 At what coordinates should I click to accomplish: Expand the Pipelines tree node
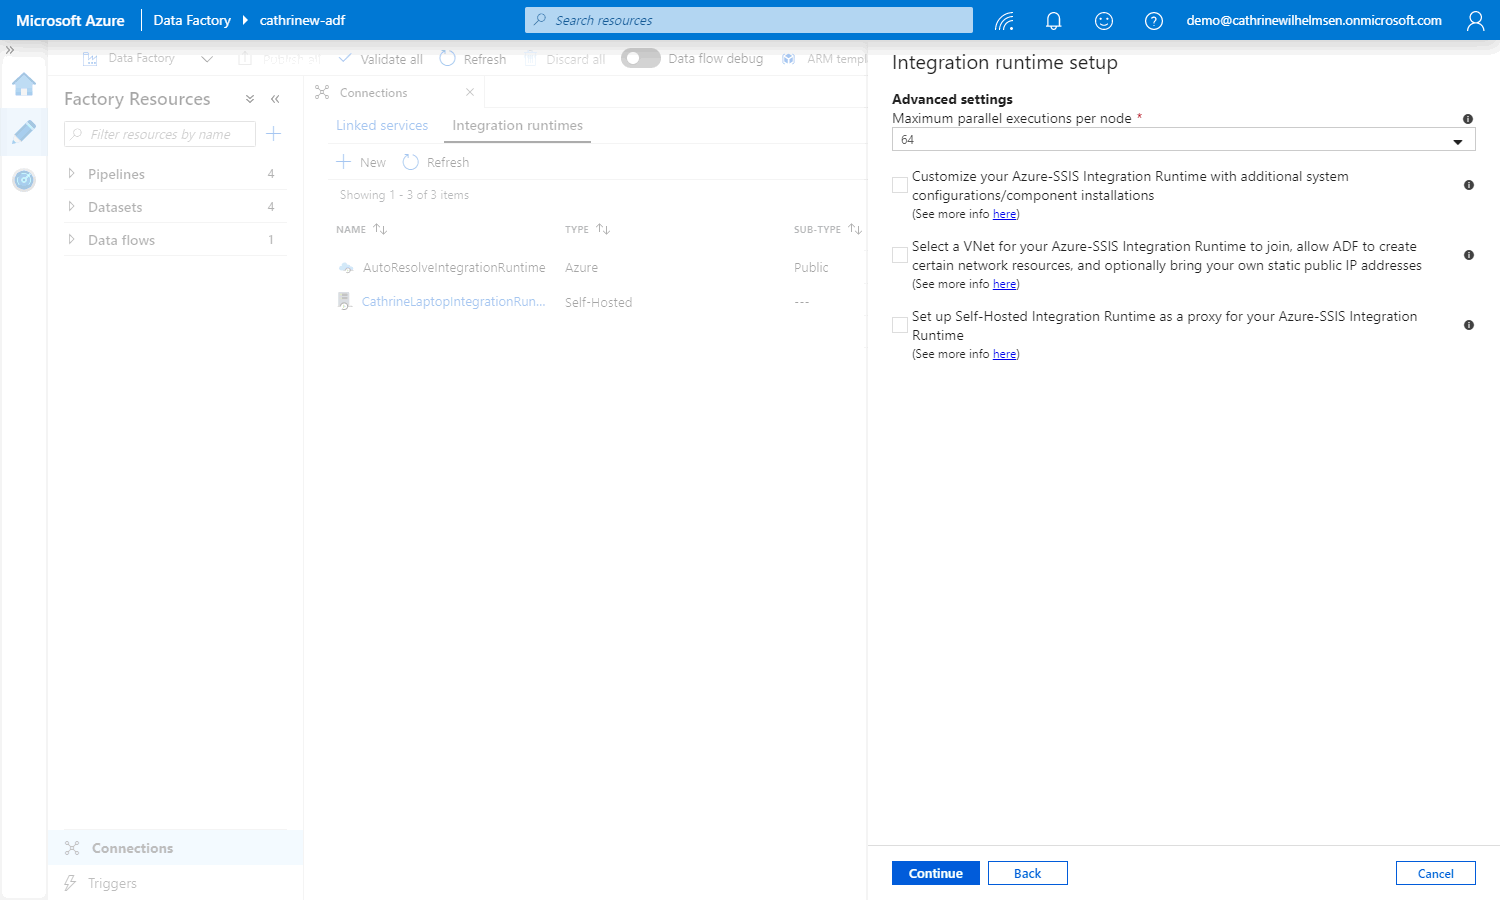(x=71, y=174)
